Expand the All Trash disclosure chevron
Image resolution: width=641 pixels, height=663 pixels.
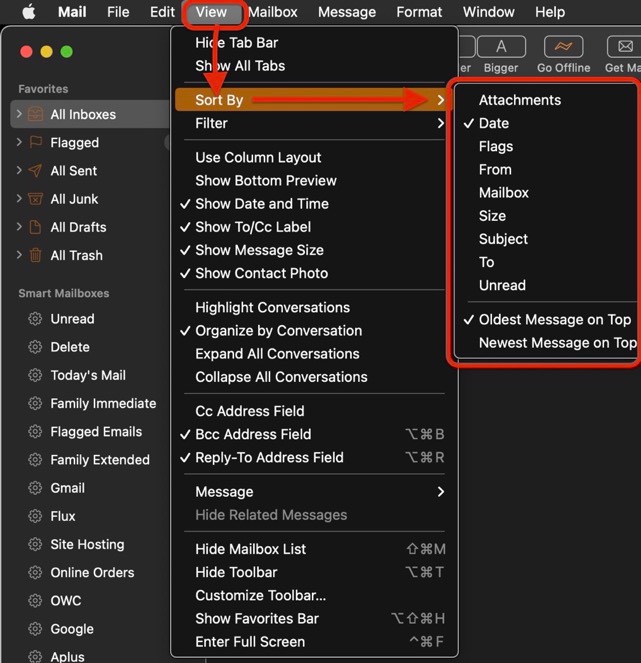click(19, 255)
